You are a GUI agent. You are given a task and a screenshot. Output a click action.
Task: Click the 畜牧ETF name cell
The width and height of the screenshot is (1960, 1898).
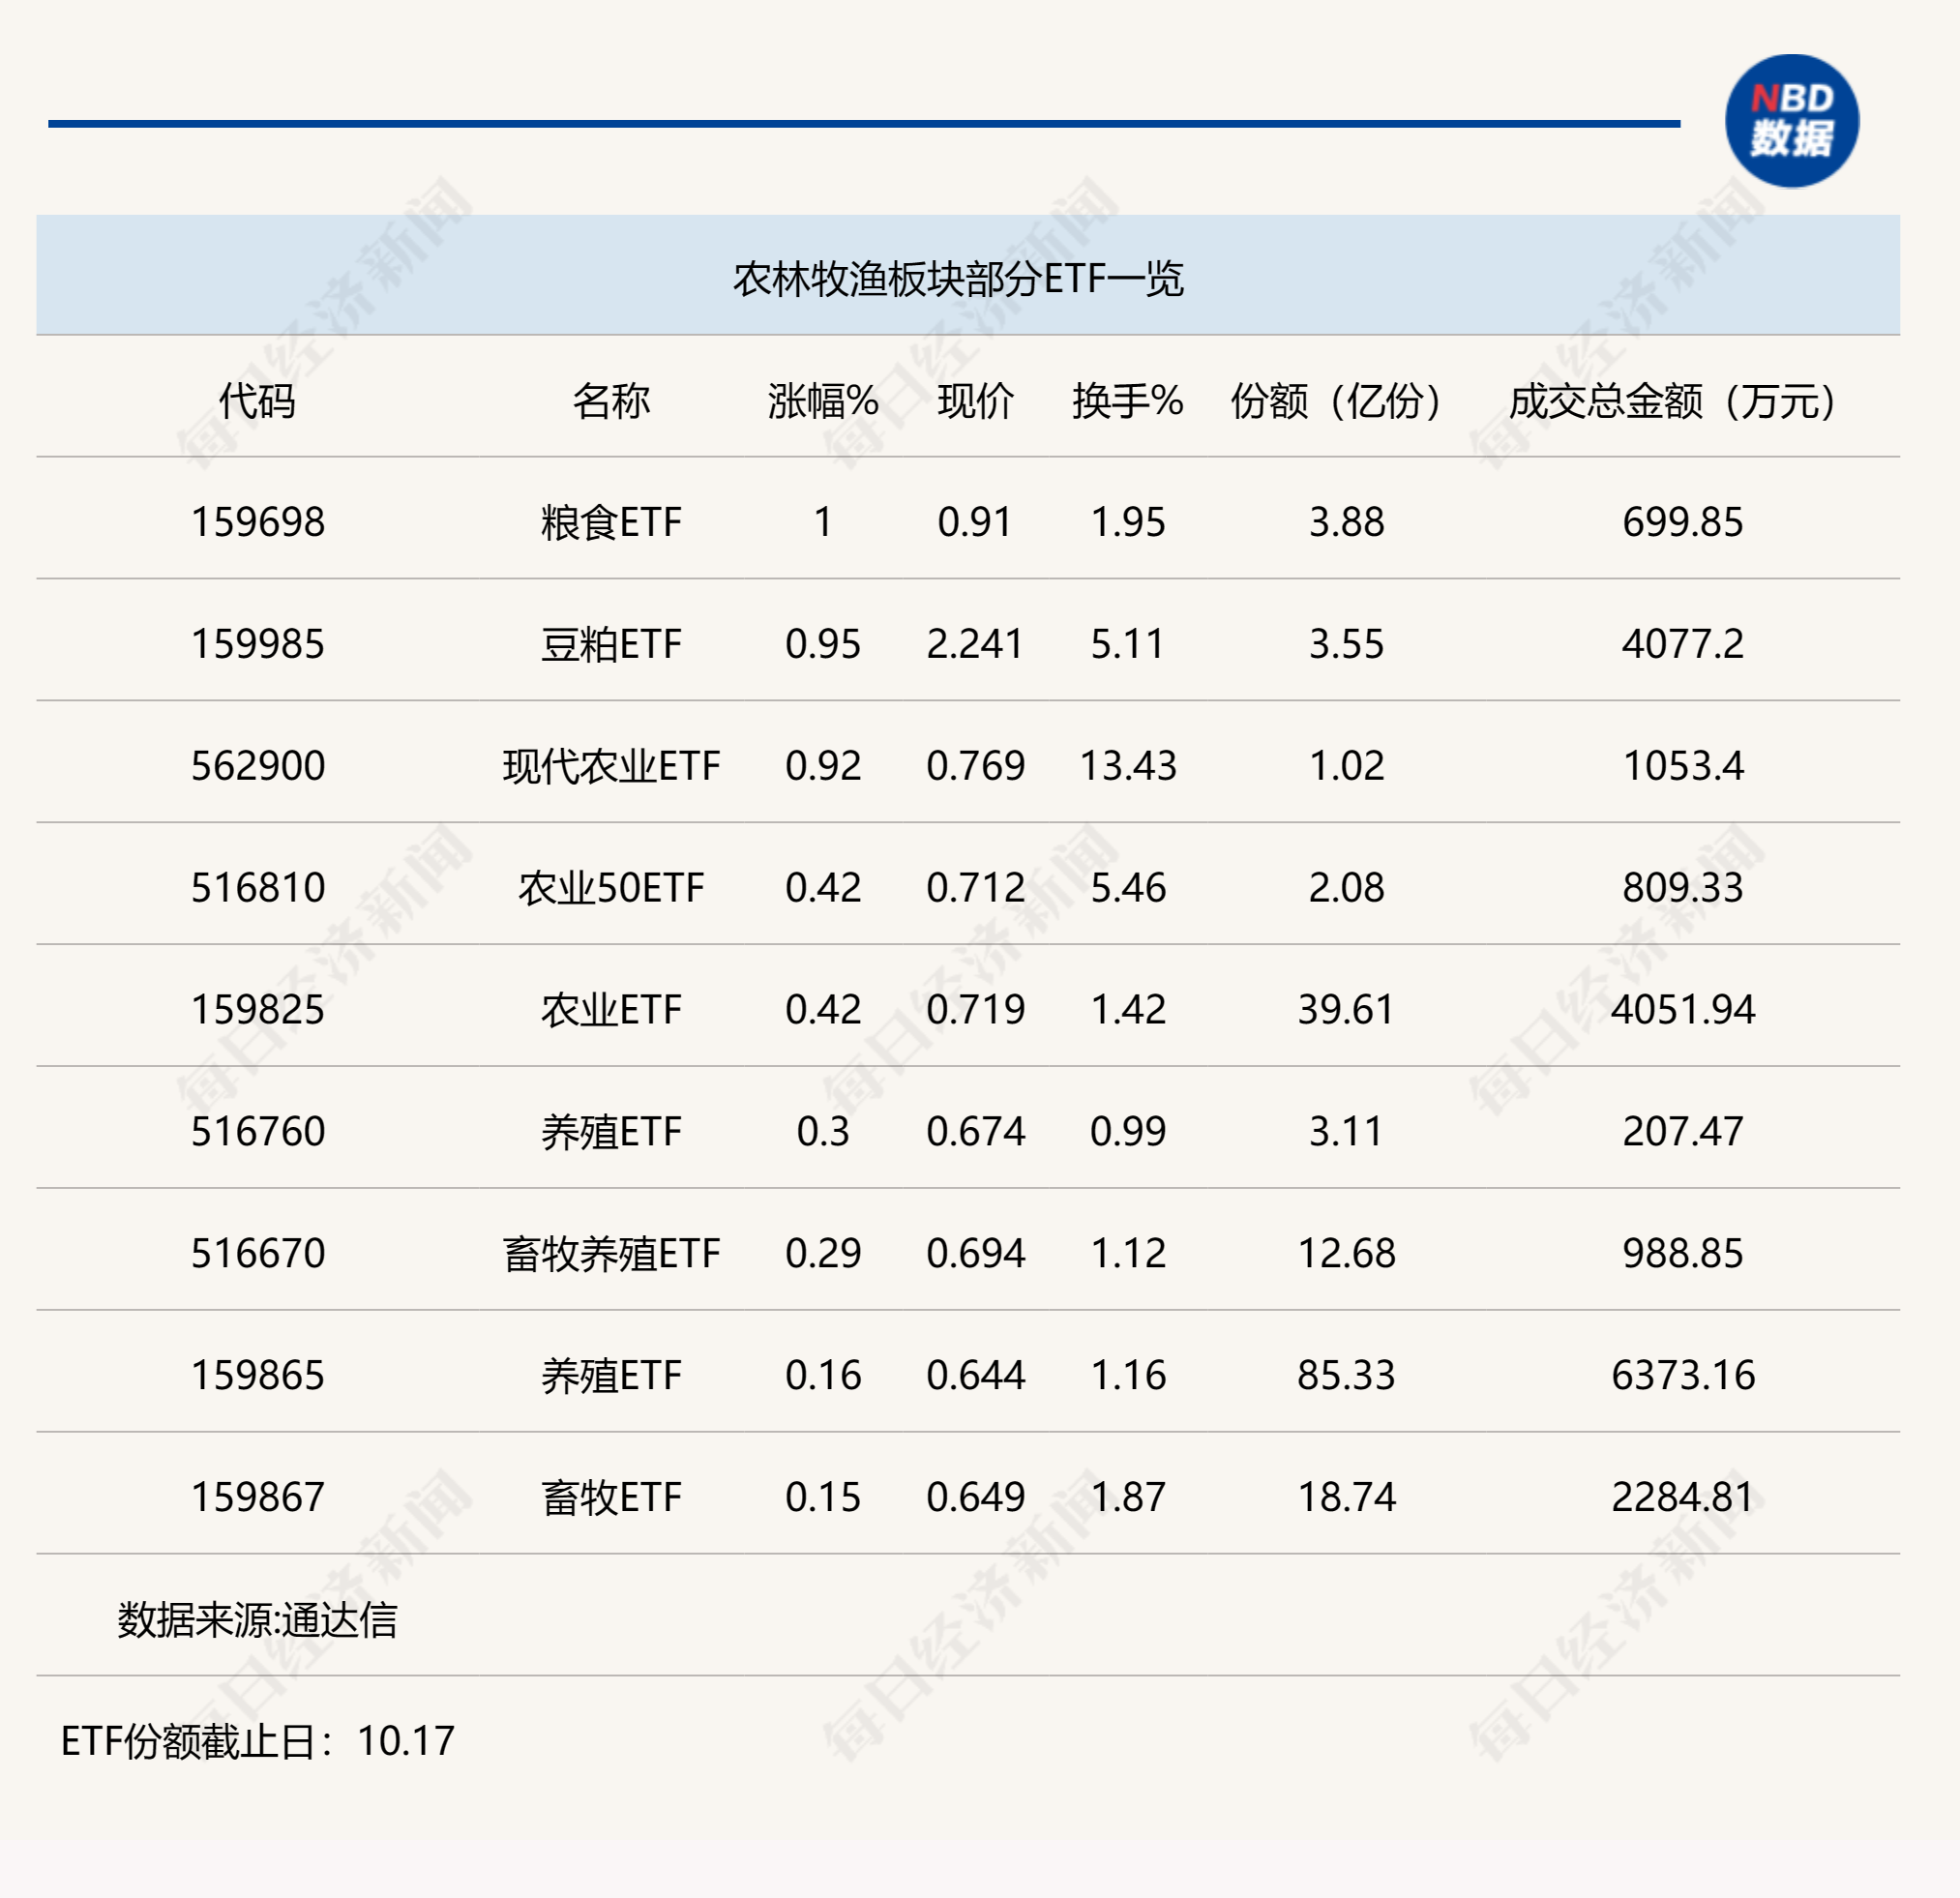point(610,1498)
